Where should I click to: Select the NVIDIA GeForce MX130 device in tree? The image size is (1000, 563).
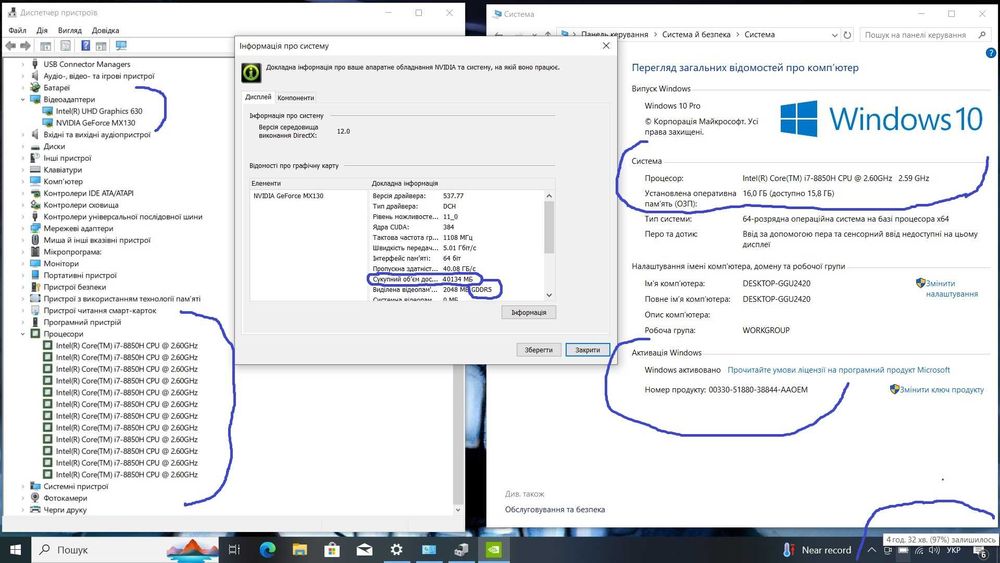95,122
